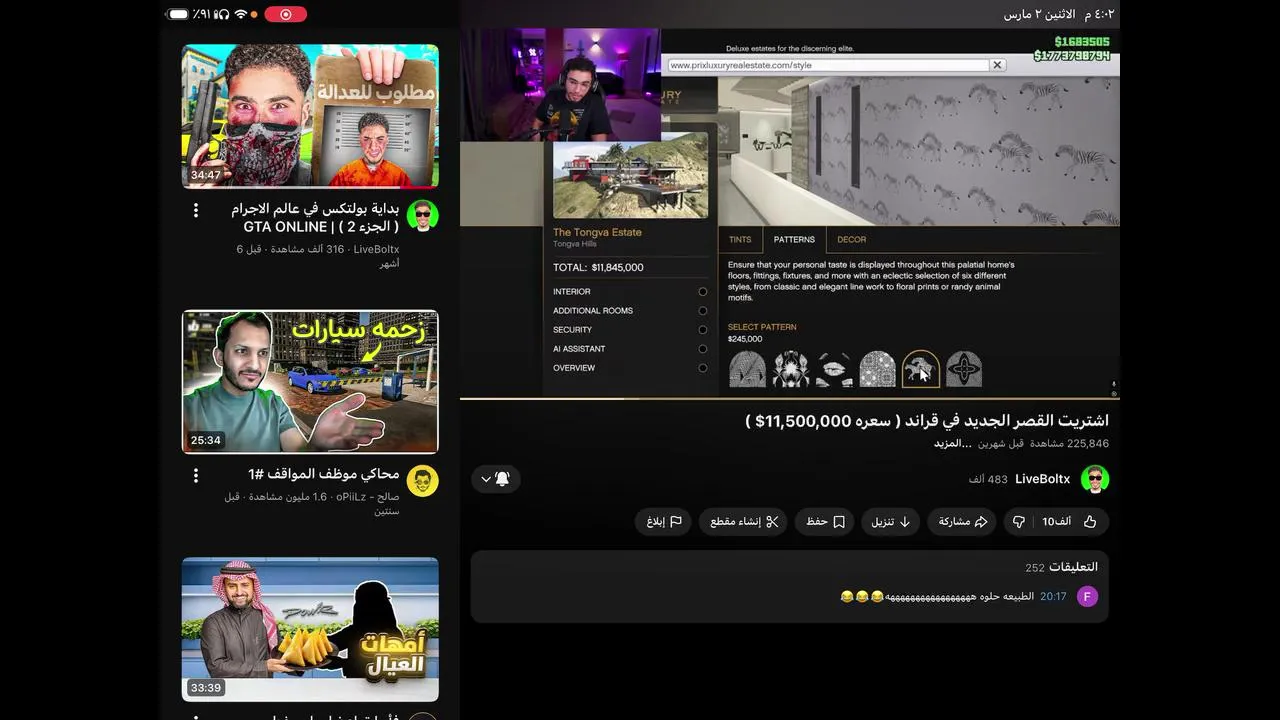Click the 34:47 duration badge

[205, 175]
